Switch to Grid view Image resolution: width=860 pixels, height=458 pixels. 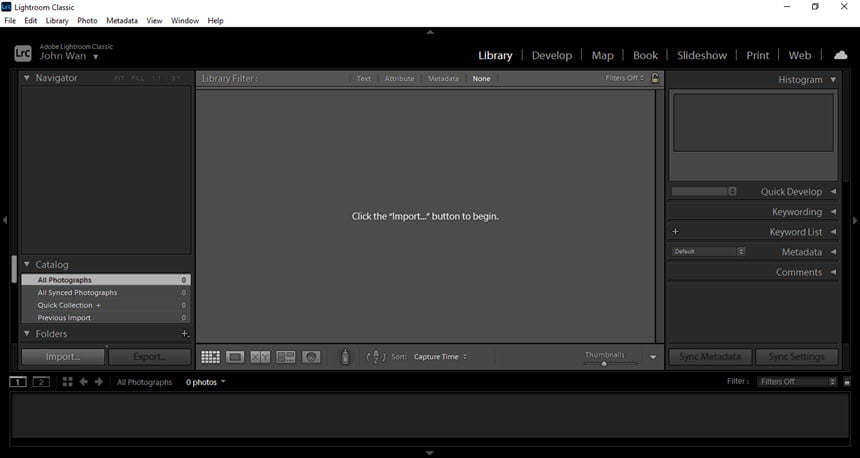point(211,357)
